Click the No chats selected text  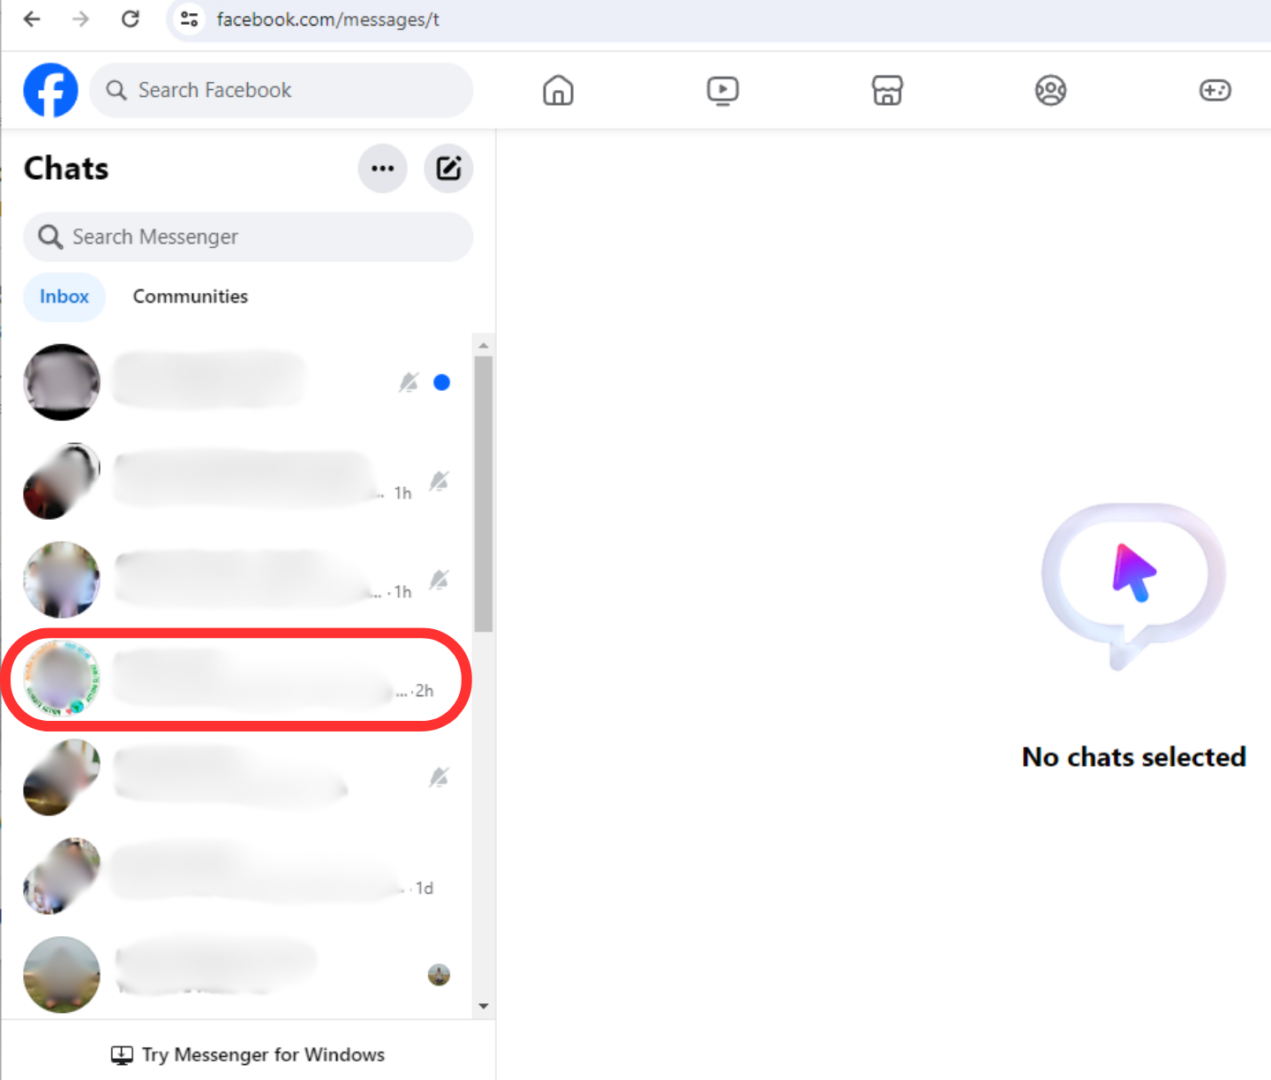pos(1134,757)
